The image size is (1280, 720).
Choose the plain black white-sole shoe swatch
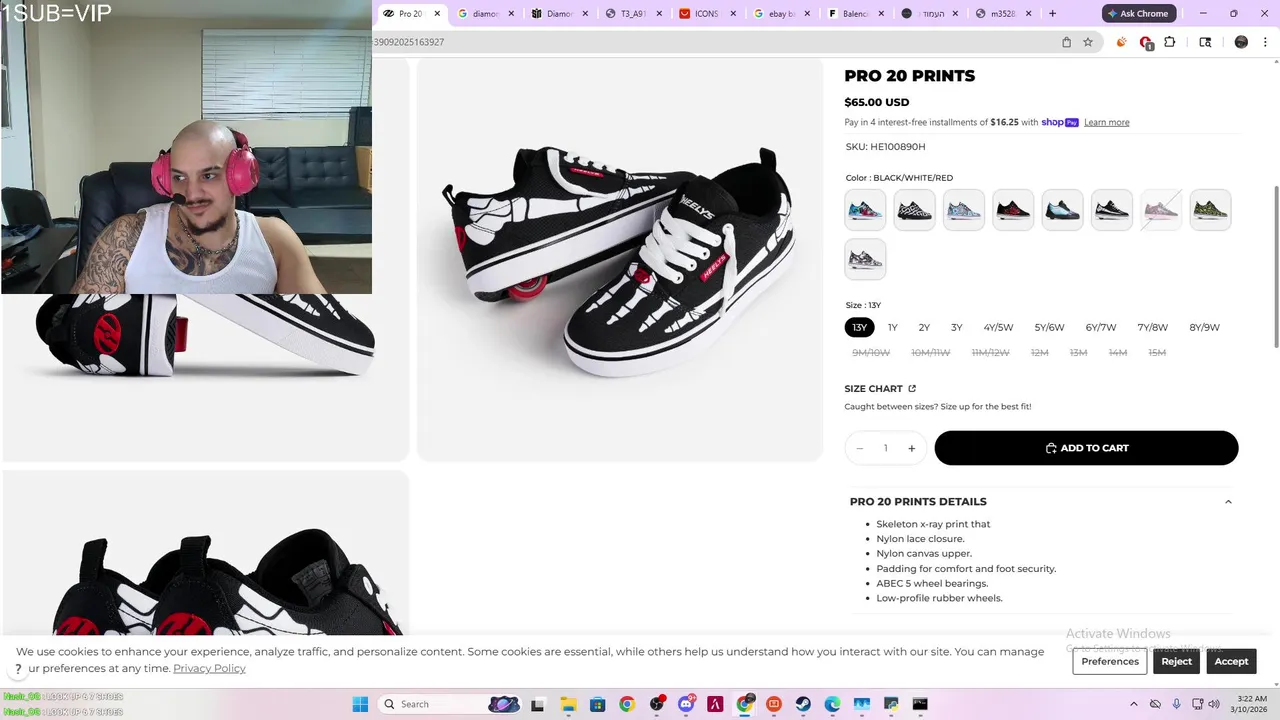[x=1112, y=210]
